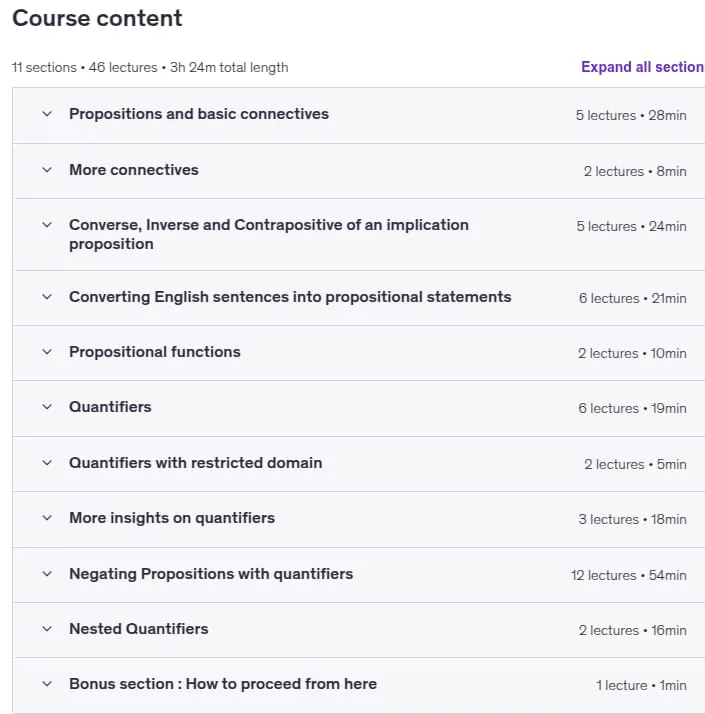Open chevron for Converting English sentences section

point(47,297)
